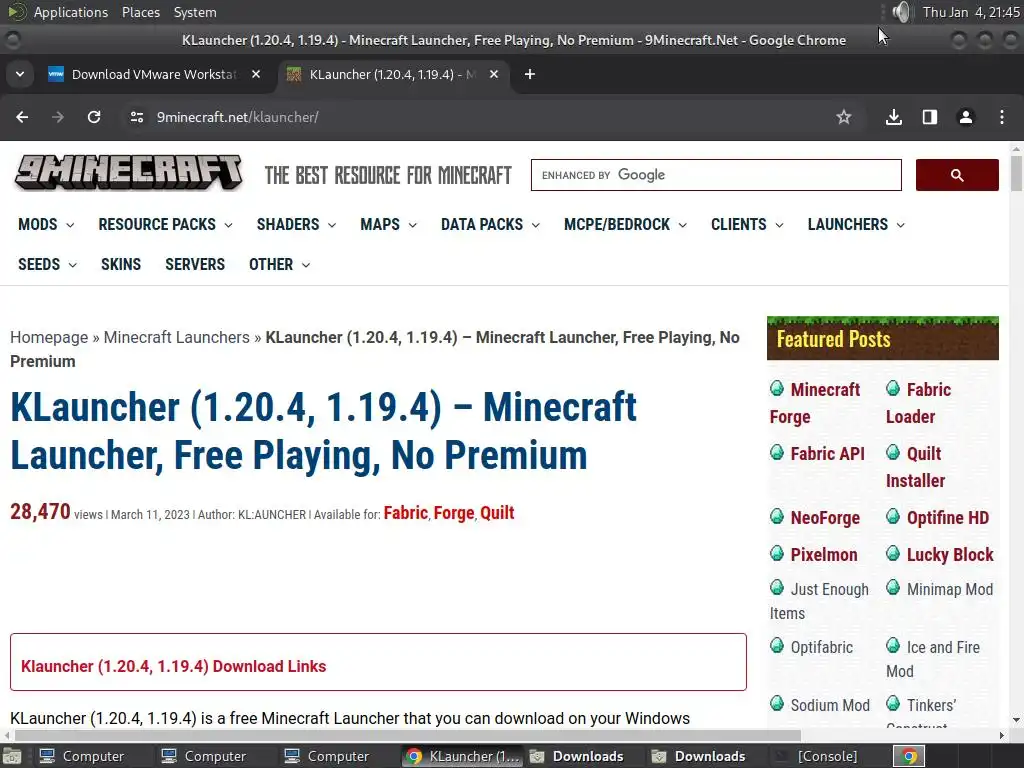
Task: Open the Fabric API featured post
Action: click(x=827, y=453)
